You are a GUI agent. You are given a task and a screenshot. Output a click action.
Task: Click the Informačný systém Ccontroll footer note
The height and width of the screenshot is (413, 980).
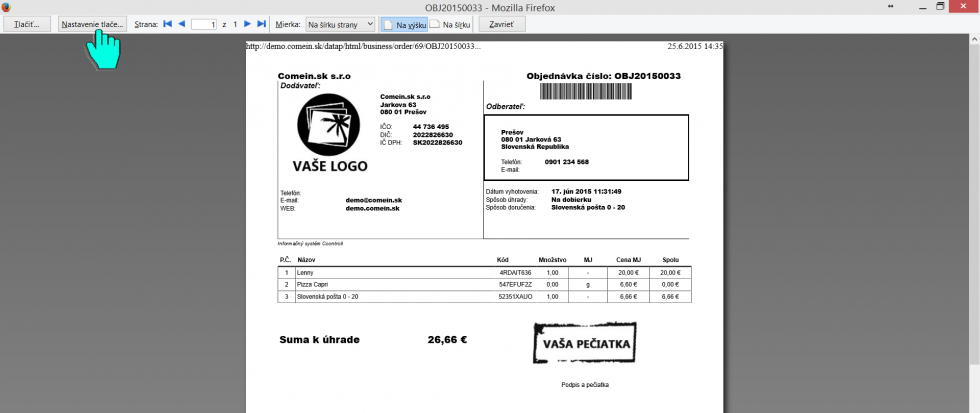[x=311, y=243]
